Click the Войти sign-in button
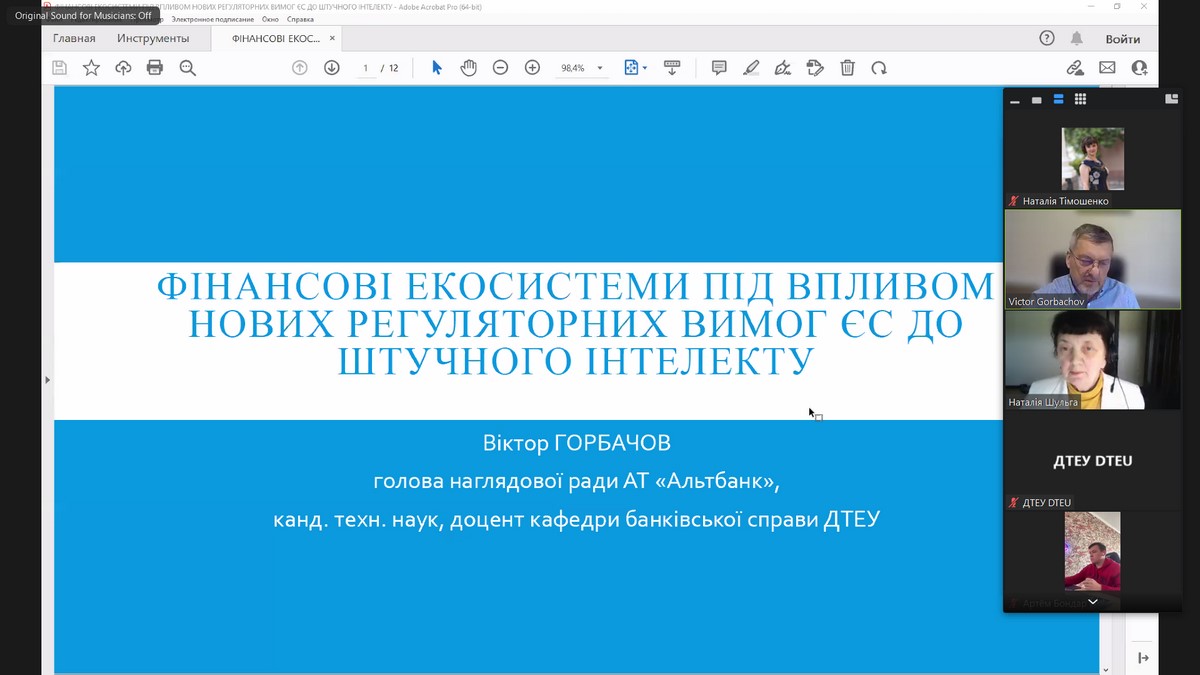This screenshot has height=675, width=1200. point(1122,39)
